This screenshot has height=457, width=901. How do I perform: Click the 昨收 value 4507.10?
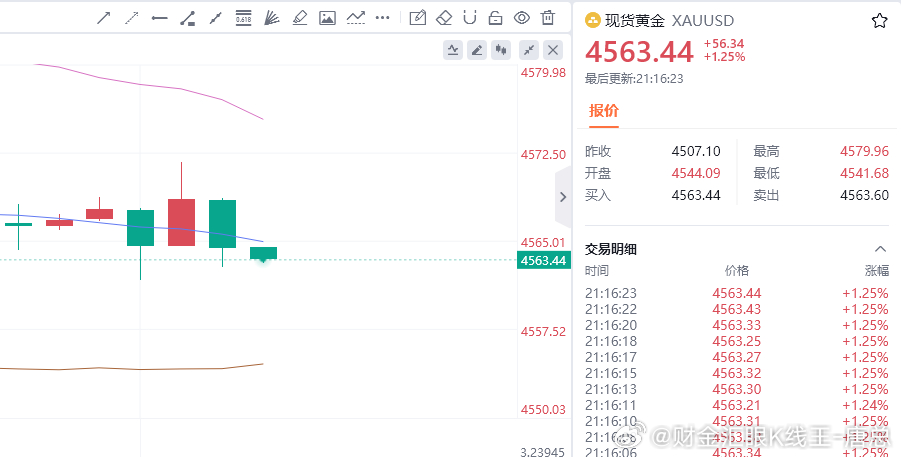click(696, 151)
